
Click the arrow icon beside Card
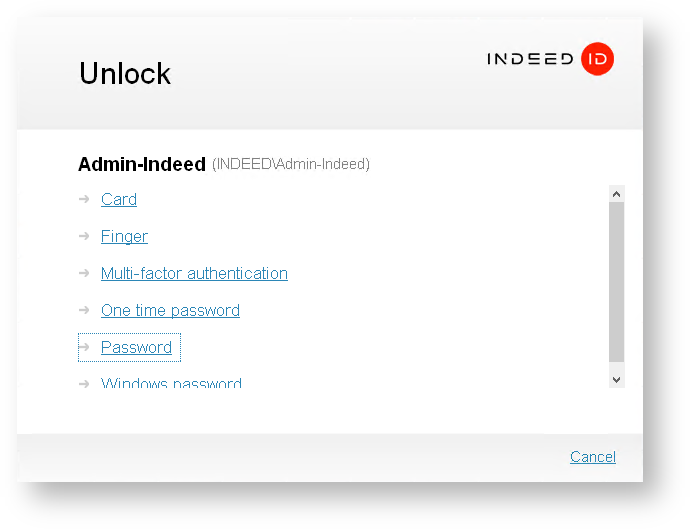(84, 199)
